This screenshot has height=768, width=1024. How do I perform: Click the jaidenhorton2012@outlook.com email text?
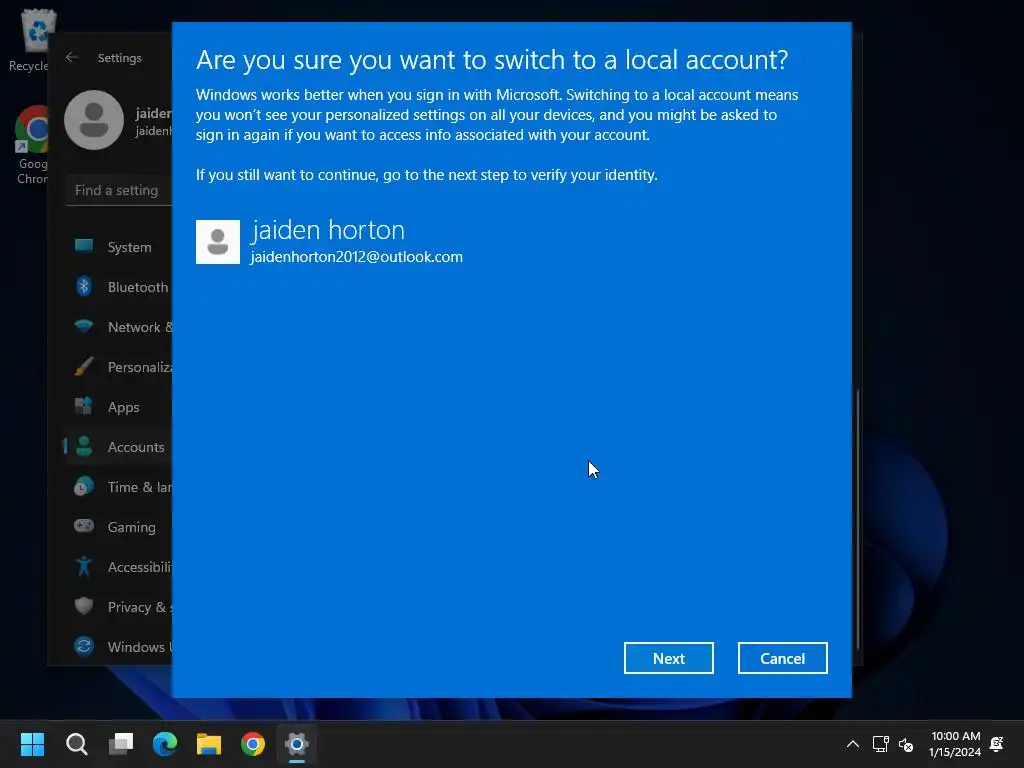(357, 257)
